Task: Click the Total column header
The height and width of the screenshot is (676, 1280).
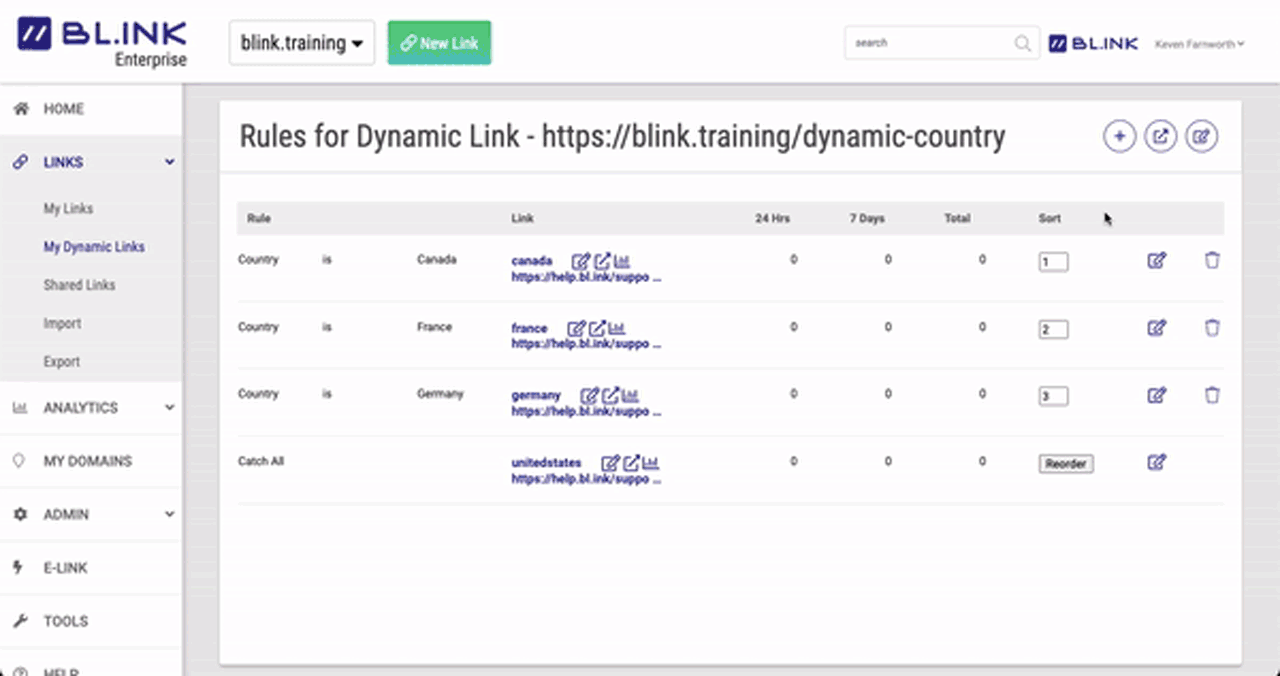Action: point(957,218)
